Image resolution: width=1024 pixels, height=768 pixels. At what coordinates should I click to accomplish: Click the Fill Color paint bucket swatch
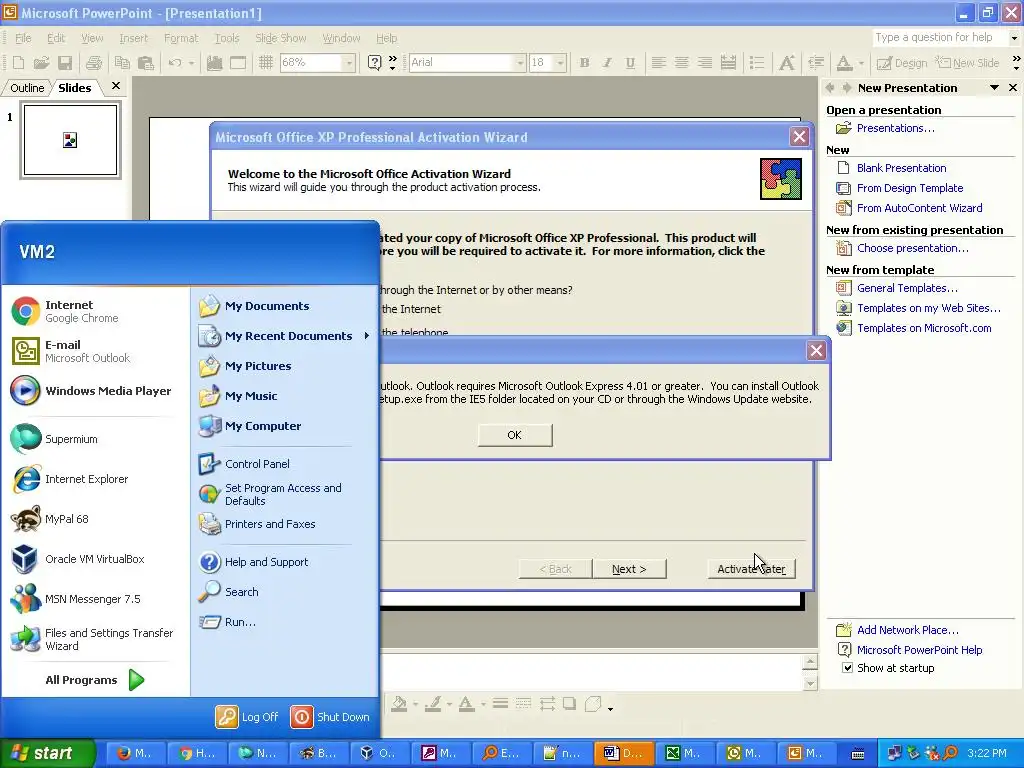(399, 703)
